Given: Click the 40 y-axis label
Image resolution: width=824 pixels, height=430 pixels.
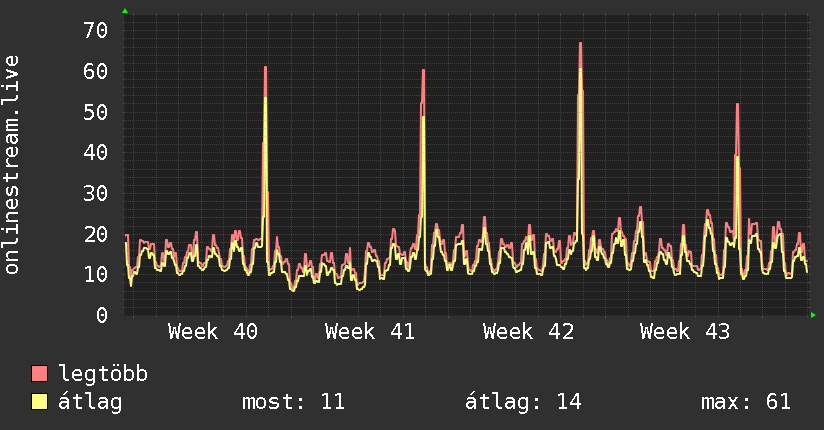Looking at the screenshot, I should click(x=96, y=152).
